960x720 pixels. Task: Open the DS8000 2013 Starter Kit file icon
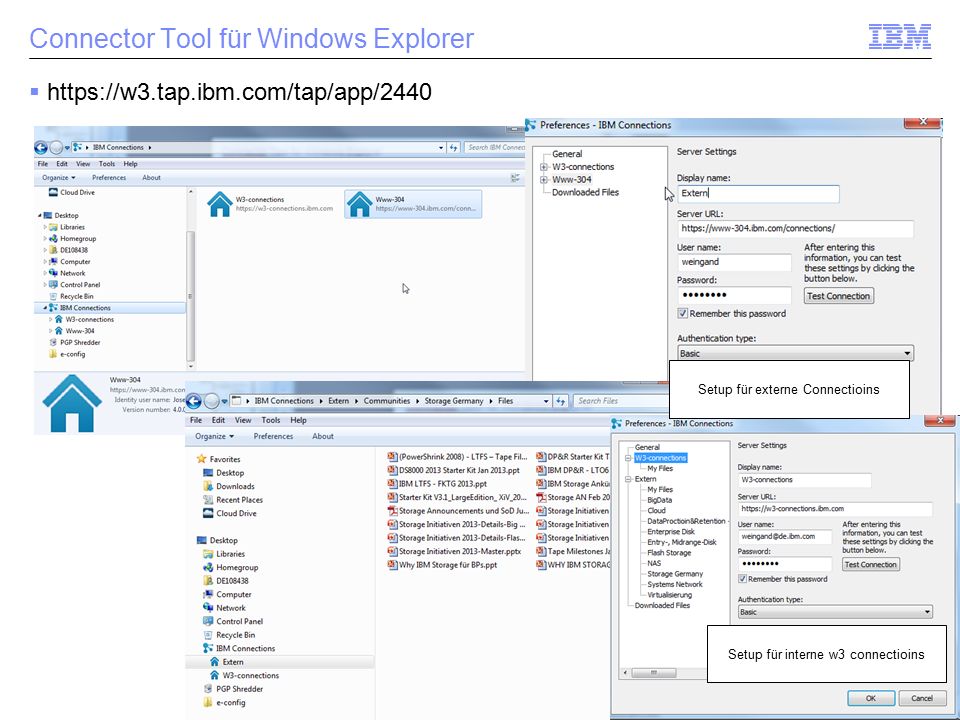[x=392, y=470]
